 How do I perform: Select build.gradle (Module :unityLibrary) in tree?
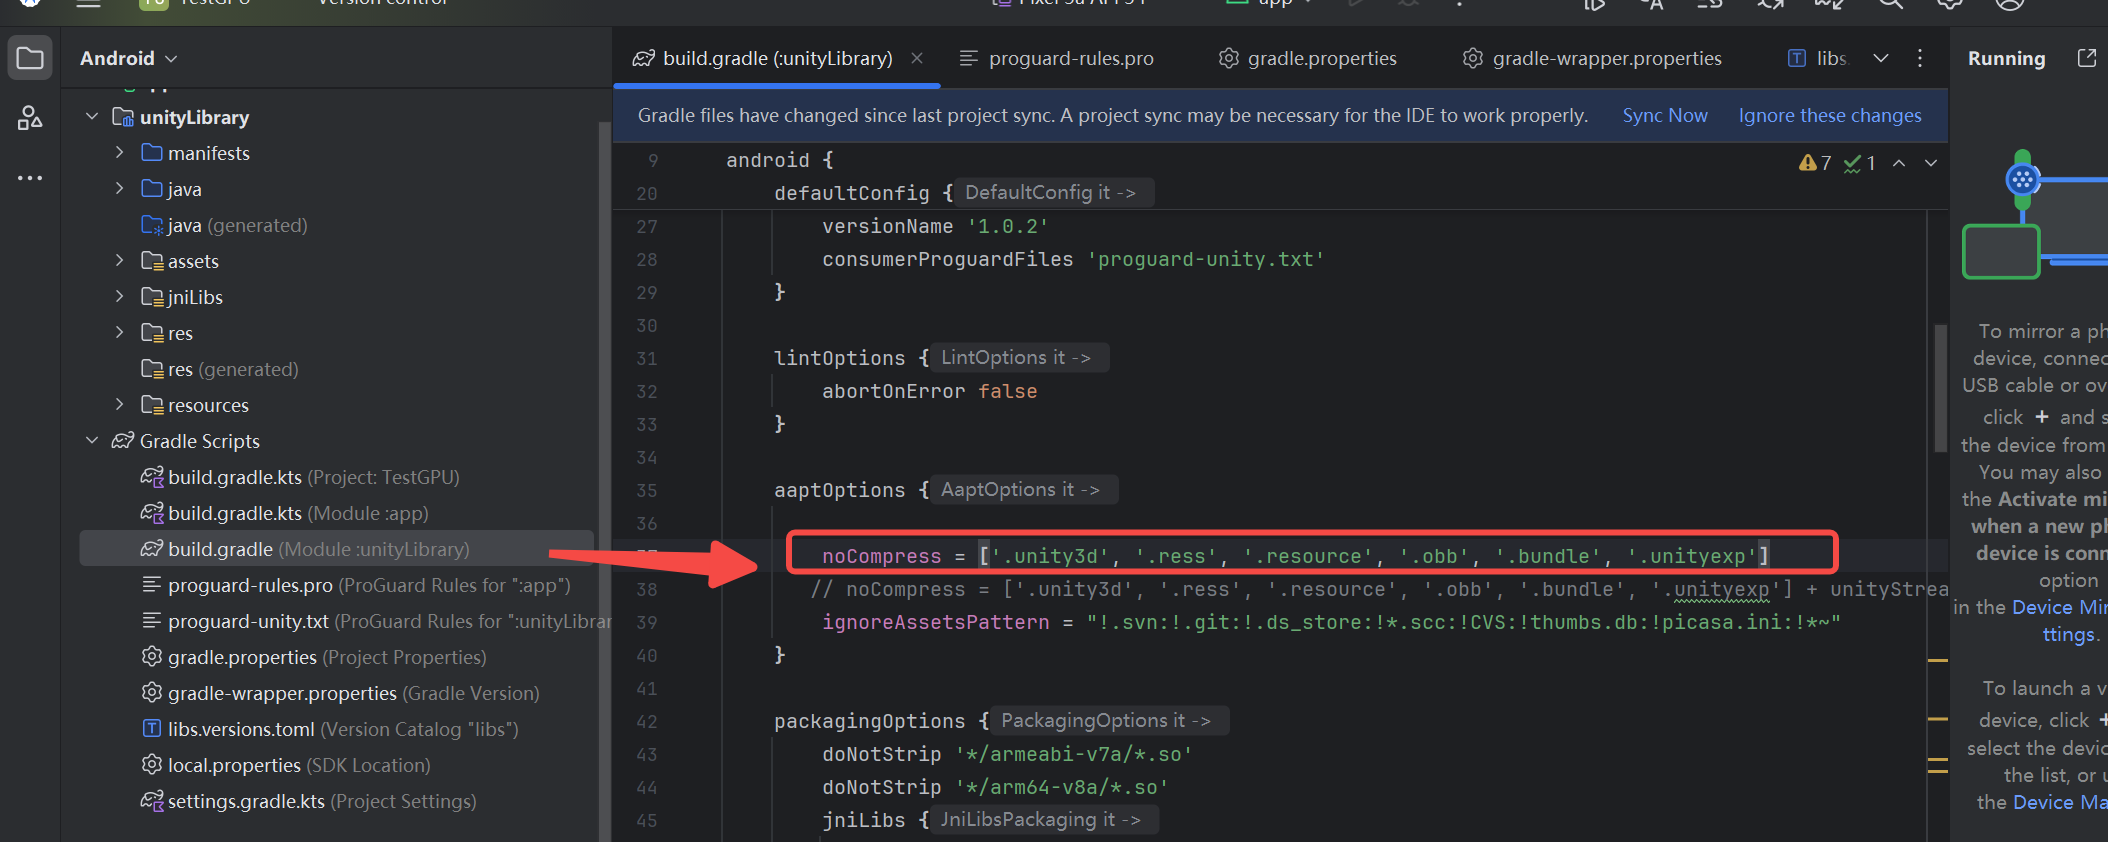[x=337, y=549]
